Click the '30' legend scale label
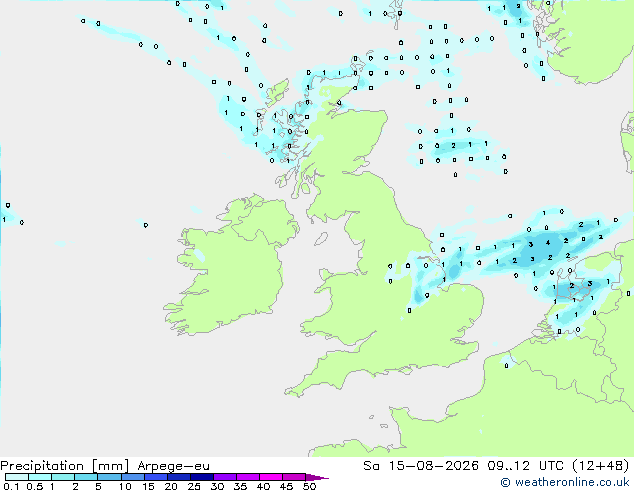634x490 pixels. click(217, 486)
